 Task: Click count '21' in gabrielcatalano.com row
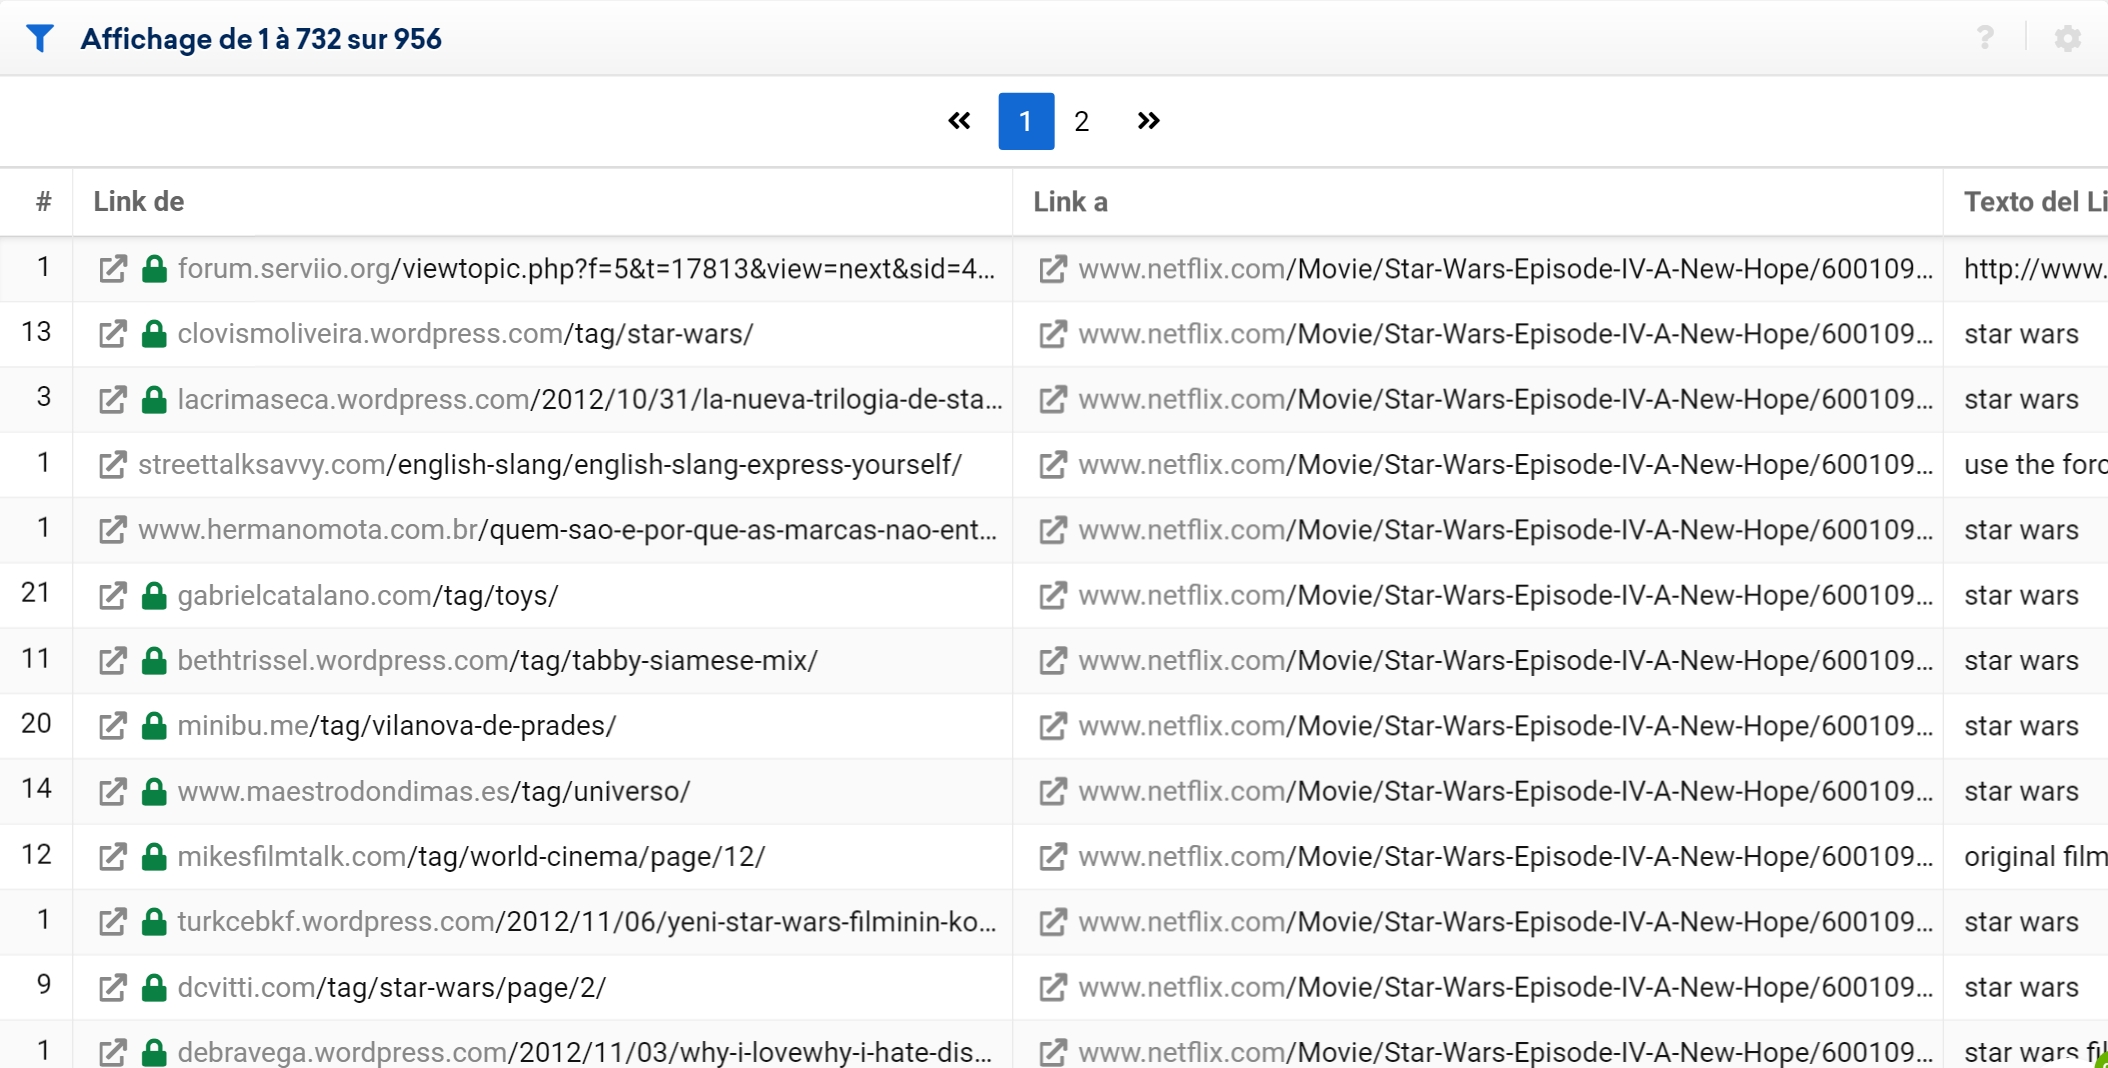coord(36,593)
